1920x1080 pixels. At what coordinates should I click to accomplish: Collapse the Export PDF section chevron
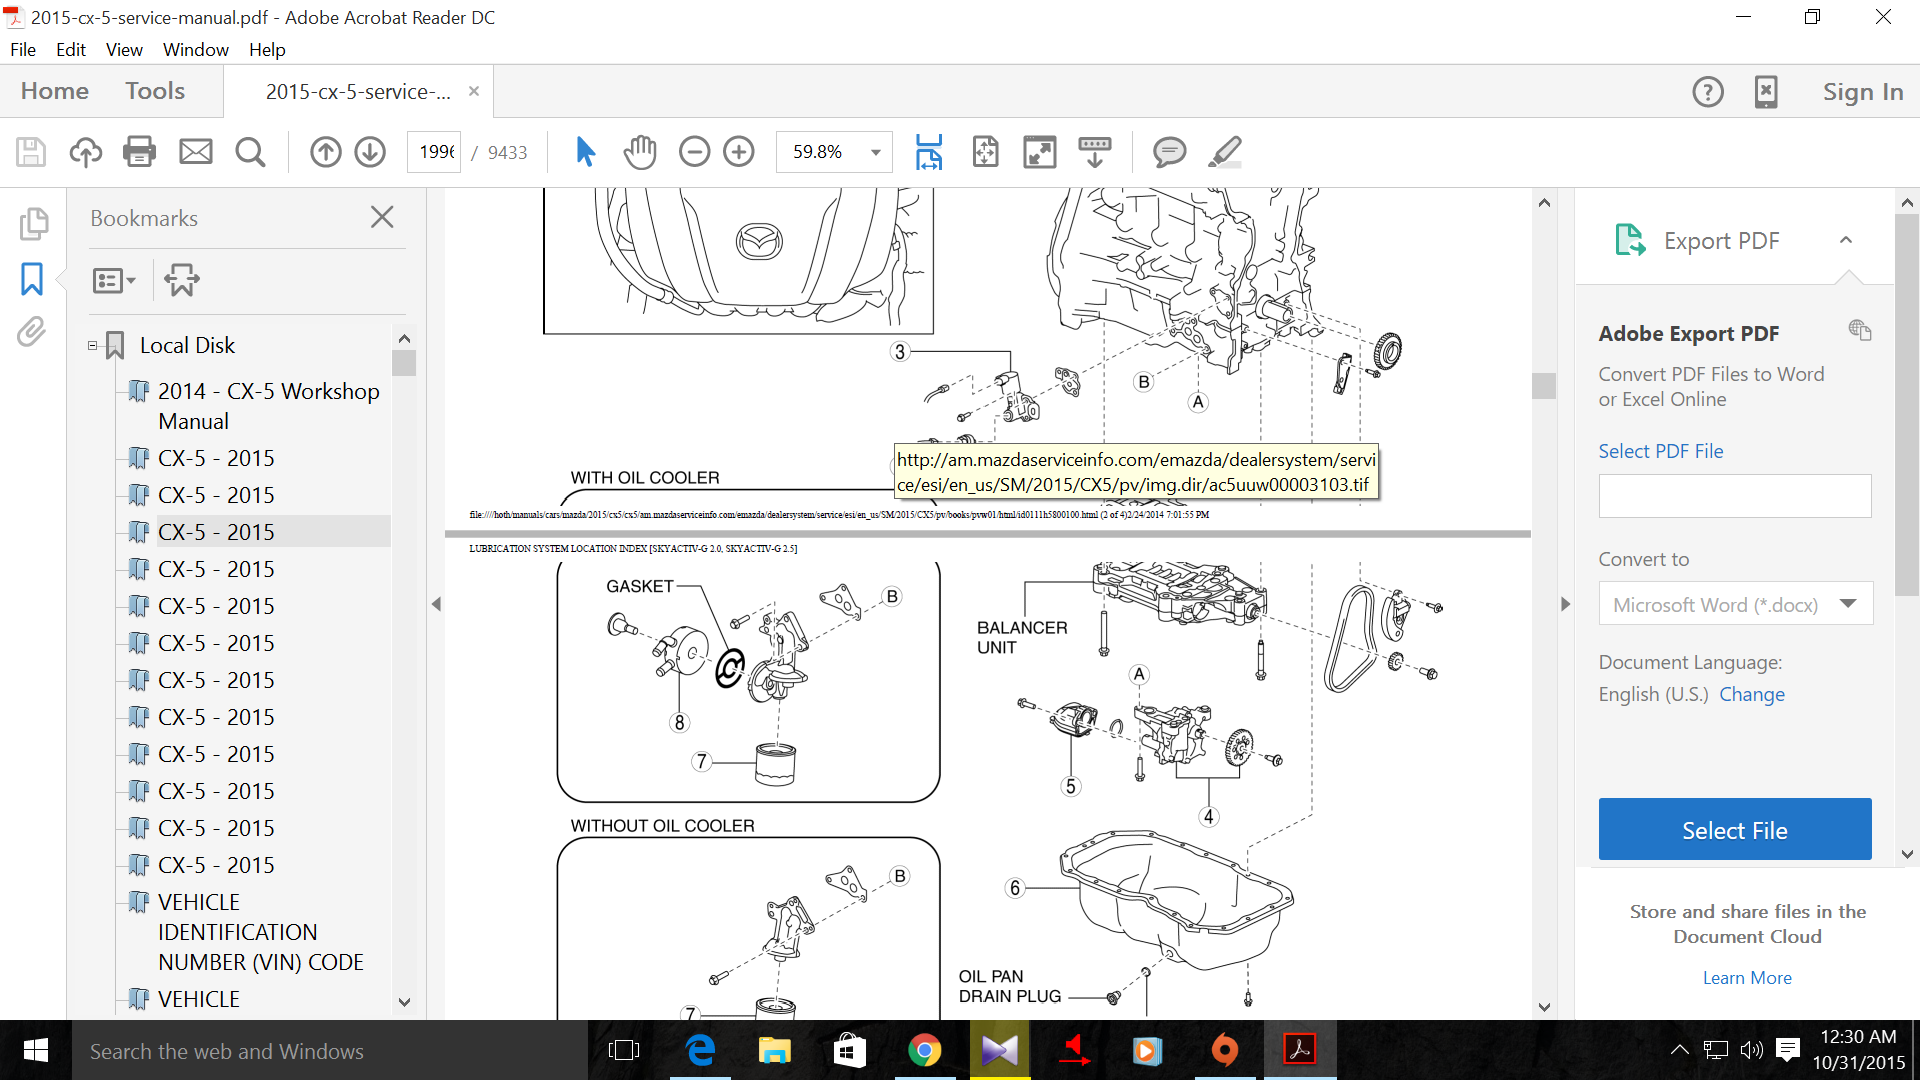pos(1846,240)
